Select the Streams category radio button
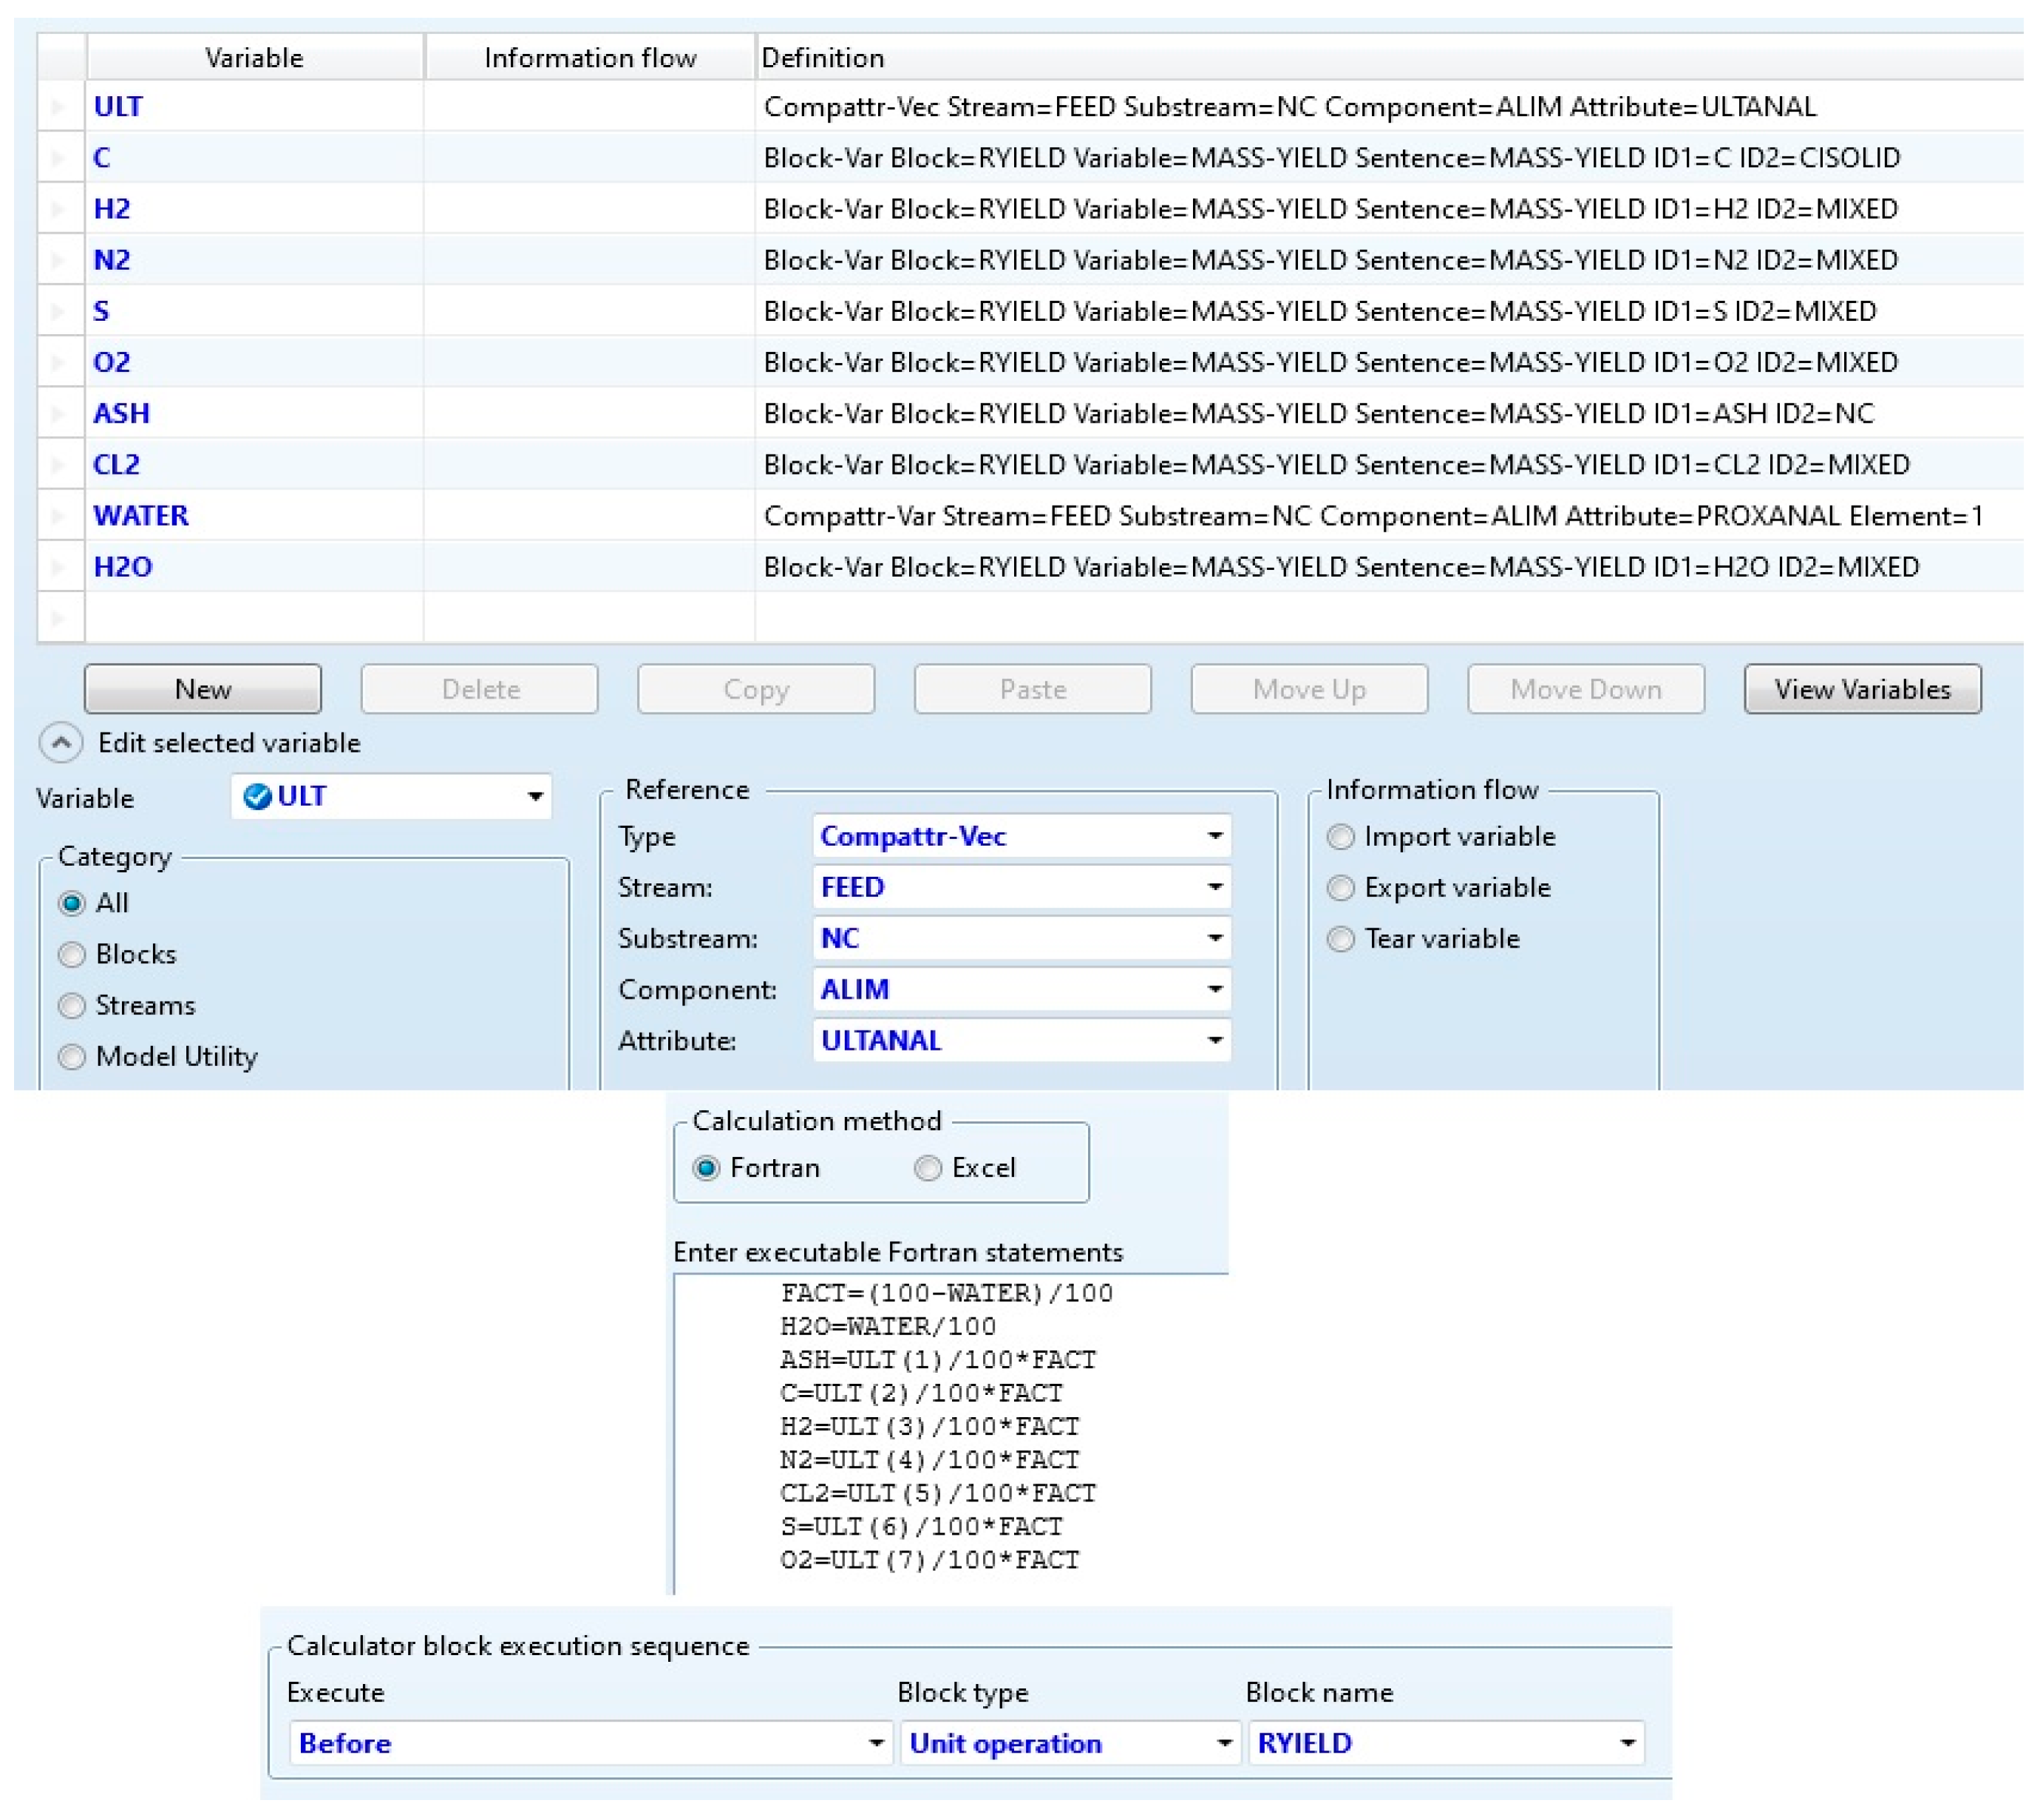Image resolution: width=2043 pixels, height=1820 pixels. 72,1006
